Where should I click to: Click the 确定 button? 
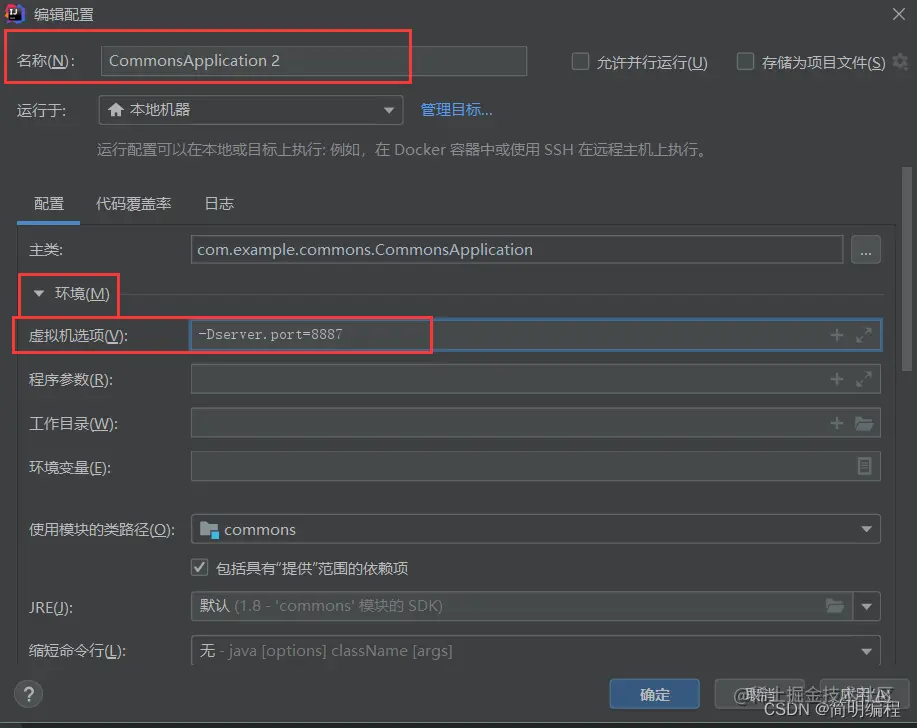point(654,694)
